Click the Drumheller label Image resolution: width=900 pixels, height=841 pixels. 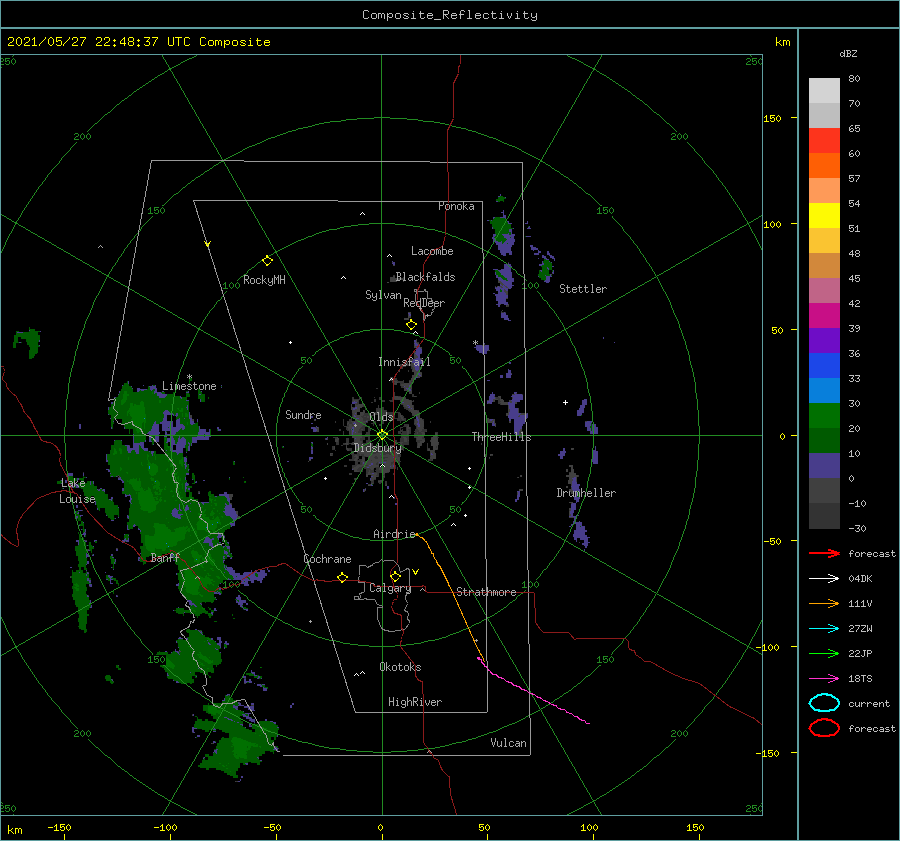pos(586,493)
